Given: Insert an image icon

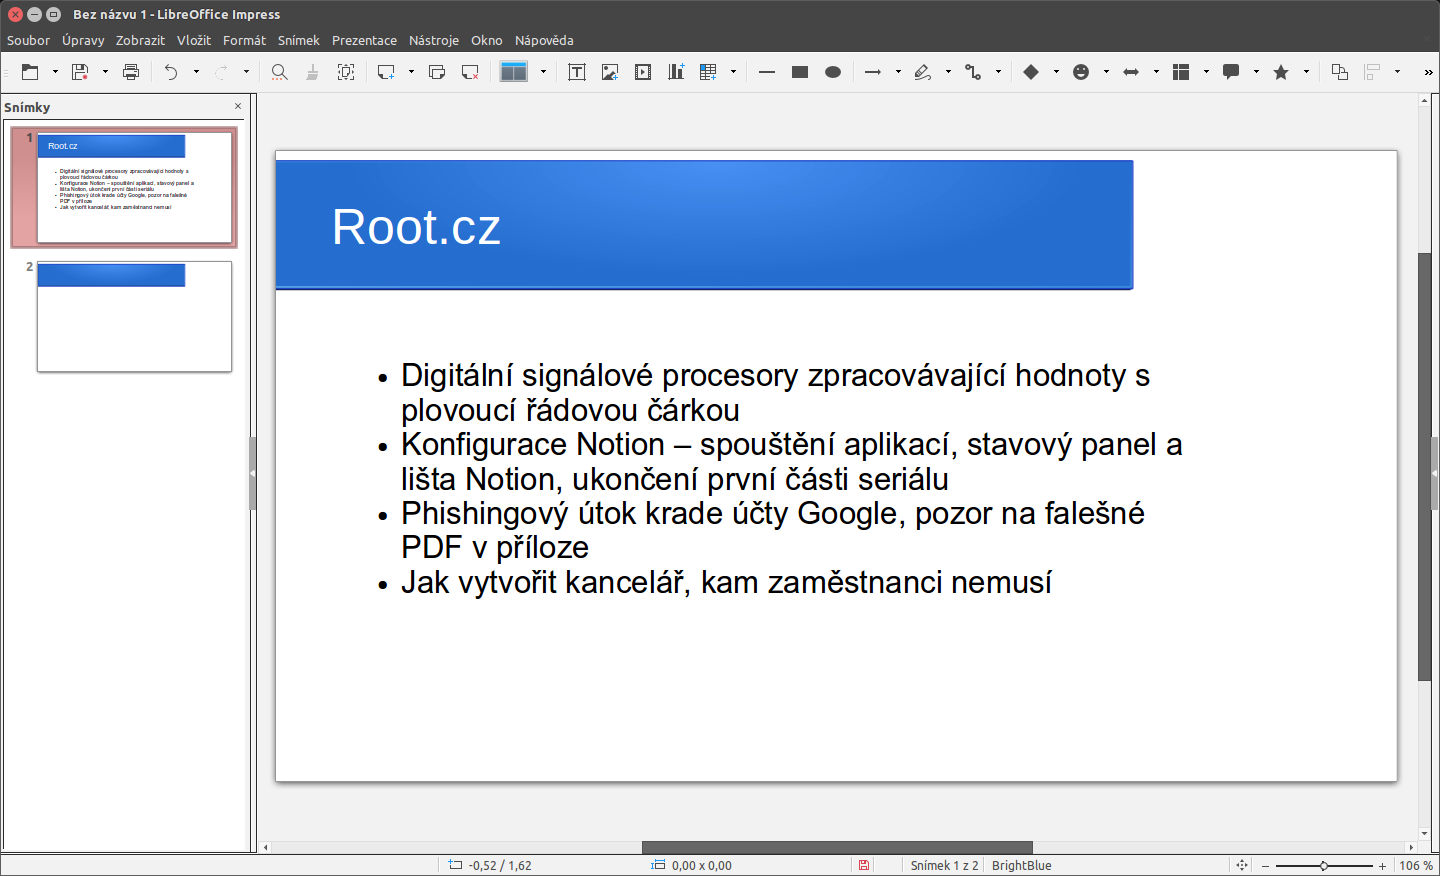Looking at the screenshot, I should point(610,72).
